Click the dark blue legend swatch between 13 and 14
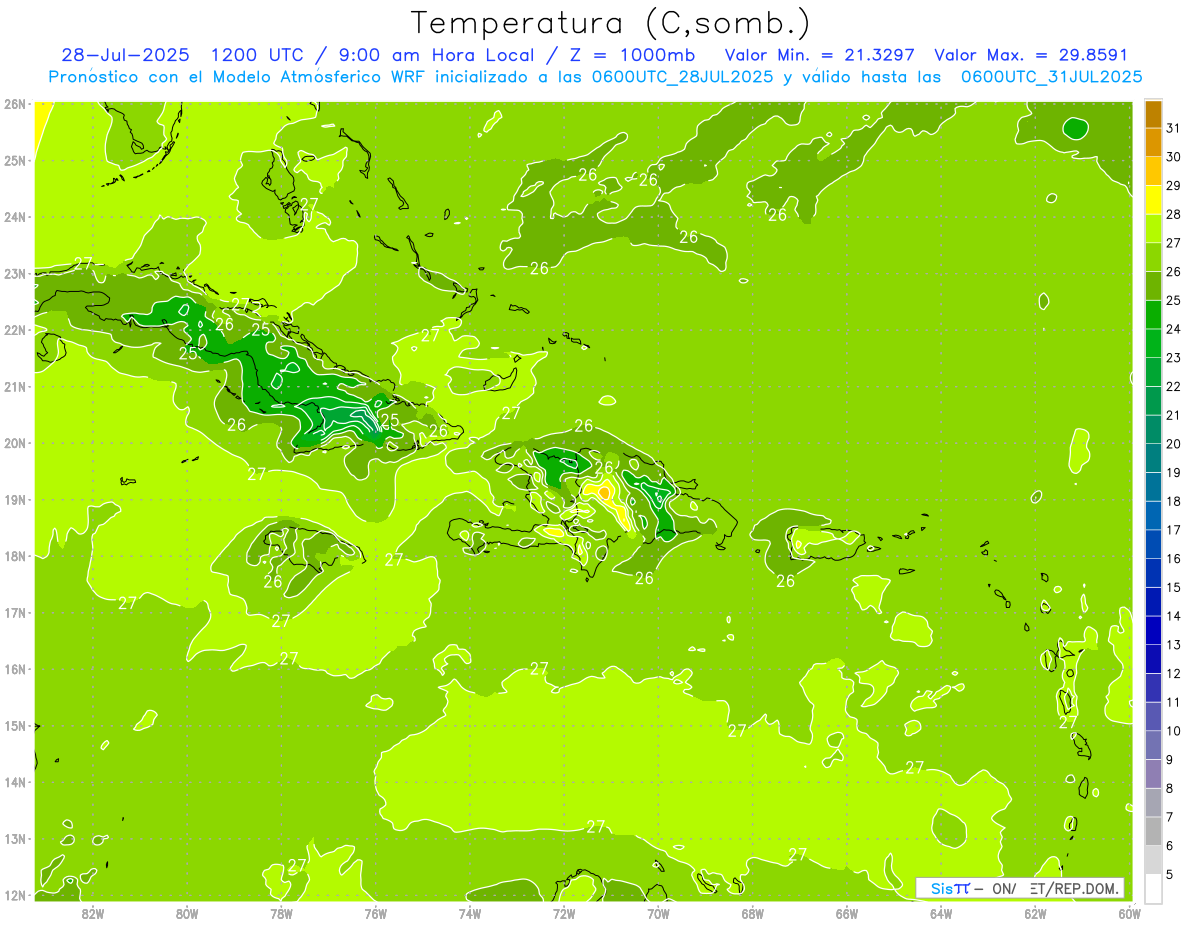This screenshot has height=927, width=1200. coord(1153,630)
